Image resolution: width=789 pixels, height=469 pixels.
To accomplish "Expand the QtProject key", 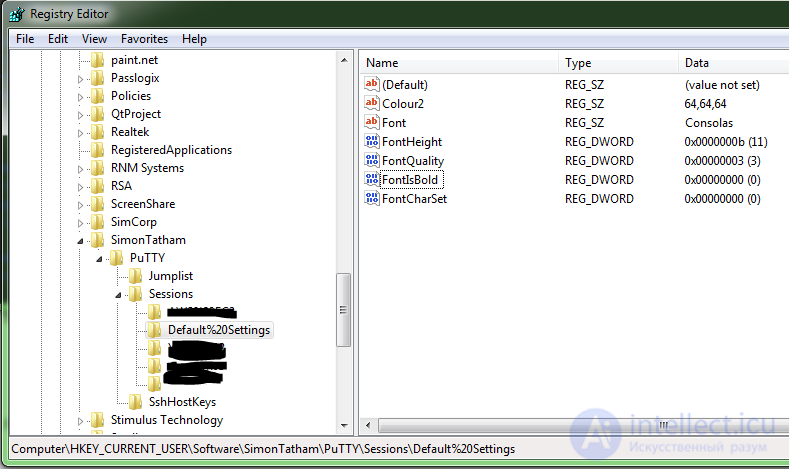I will 81,115.
